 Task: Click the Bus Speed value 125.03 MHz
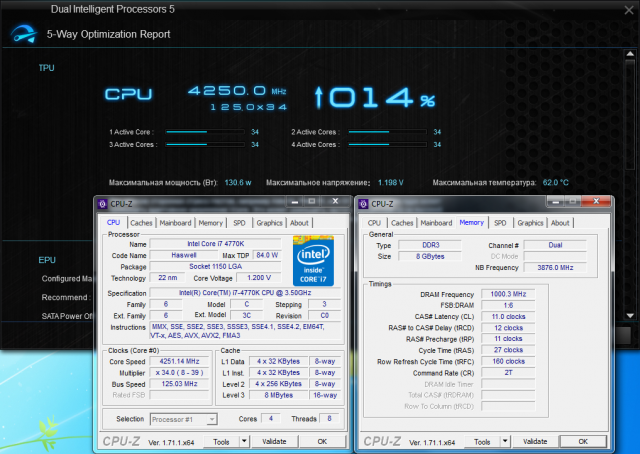pos(179,384)
